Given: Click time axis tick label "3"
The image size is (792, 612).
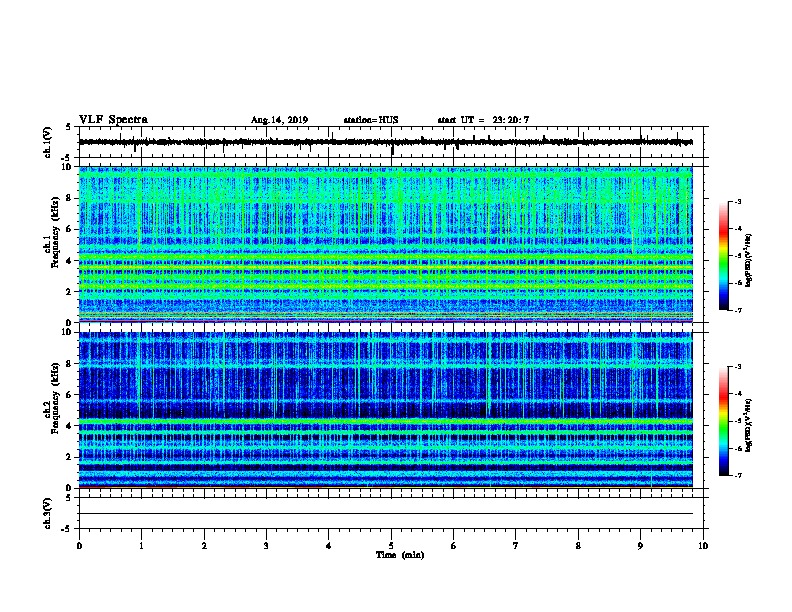Looking at the screenshot, I should point(266,545).
